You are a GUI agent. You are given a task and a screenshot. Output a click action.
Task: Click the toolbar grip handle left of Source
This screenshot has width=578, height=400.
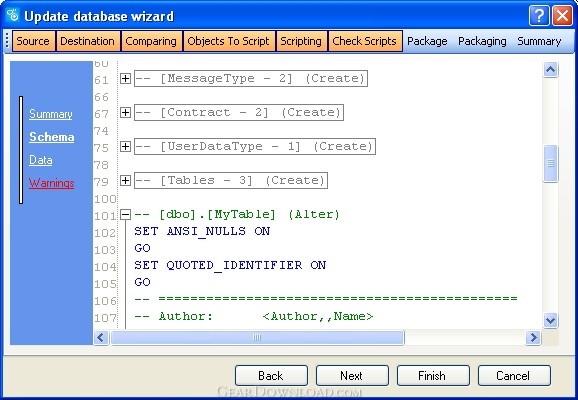[8, 41]
